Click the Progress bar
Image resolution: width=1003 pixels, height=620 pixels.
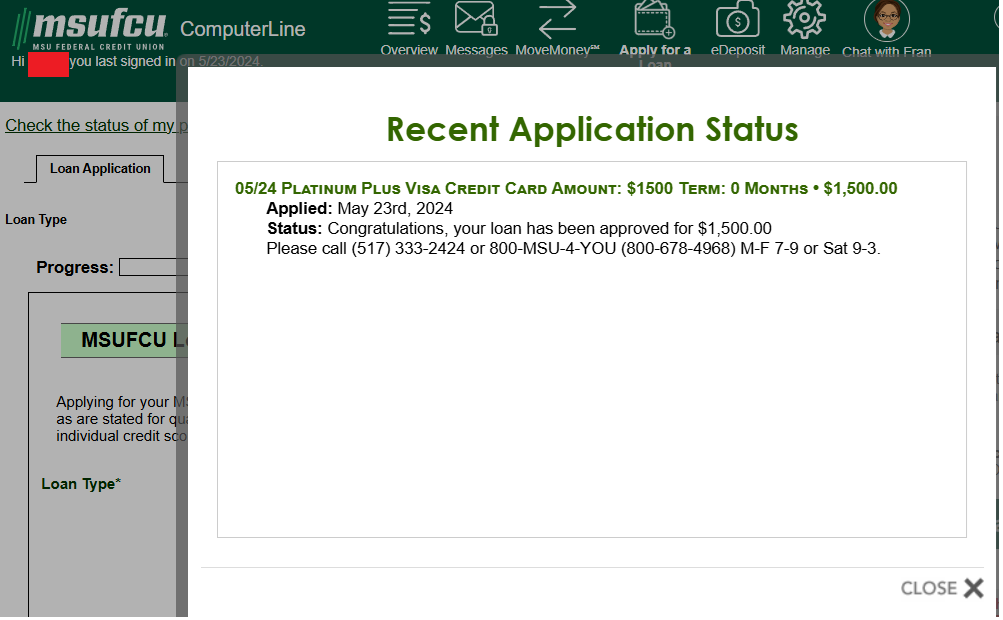tap(153, 267)
